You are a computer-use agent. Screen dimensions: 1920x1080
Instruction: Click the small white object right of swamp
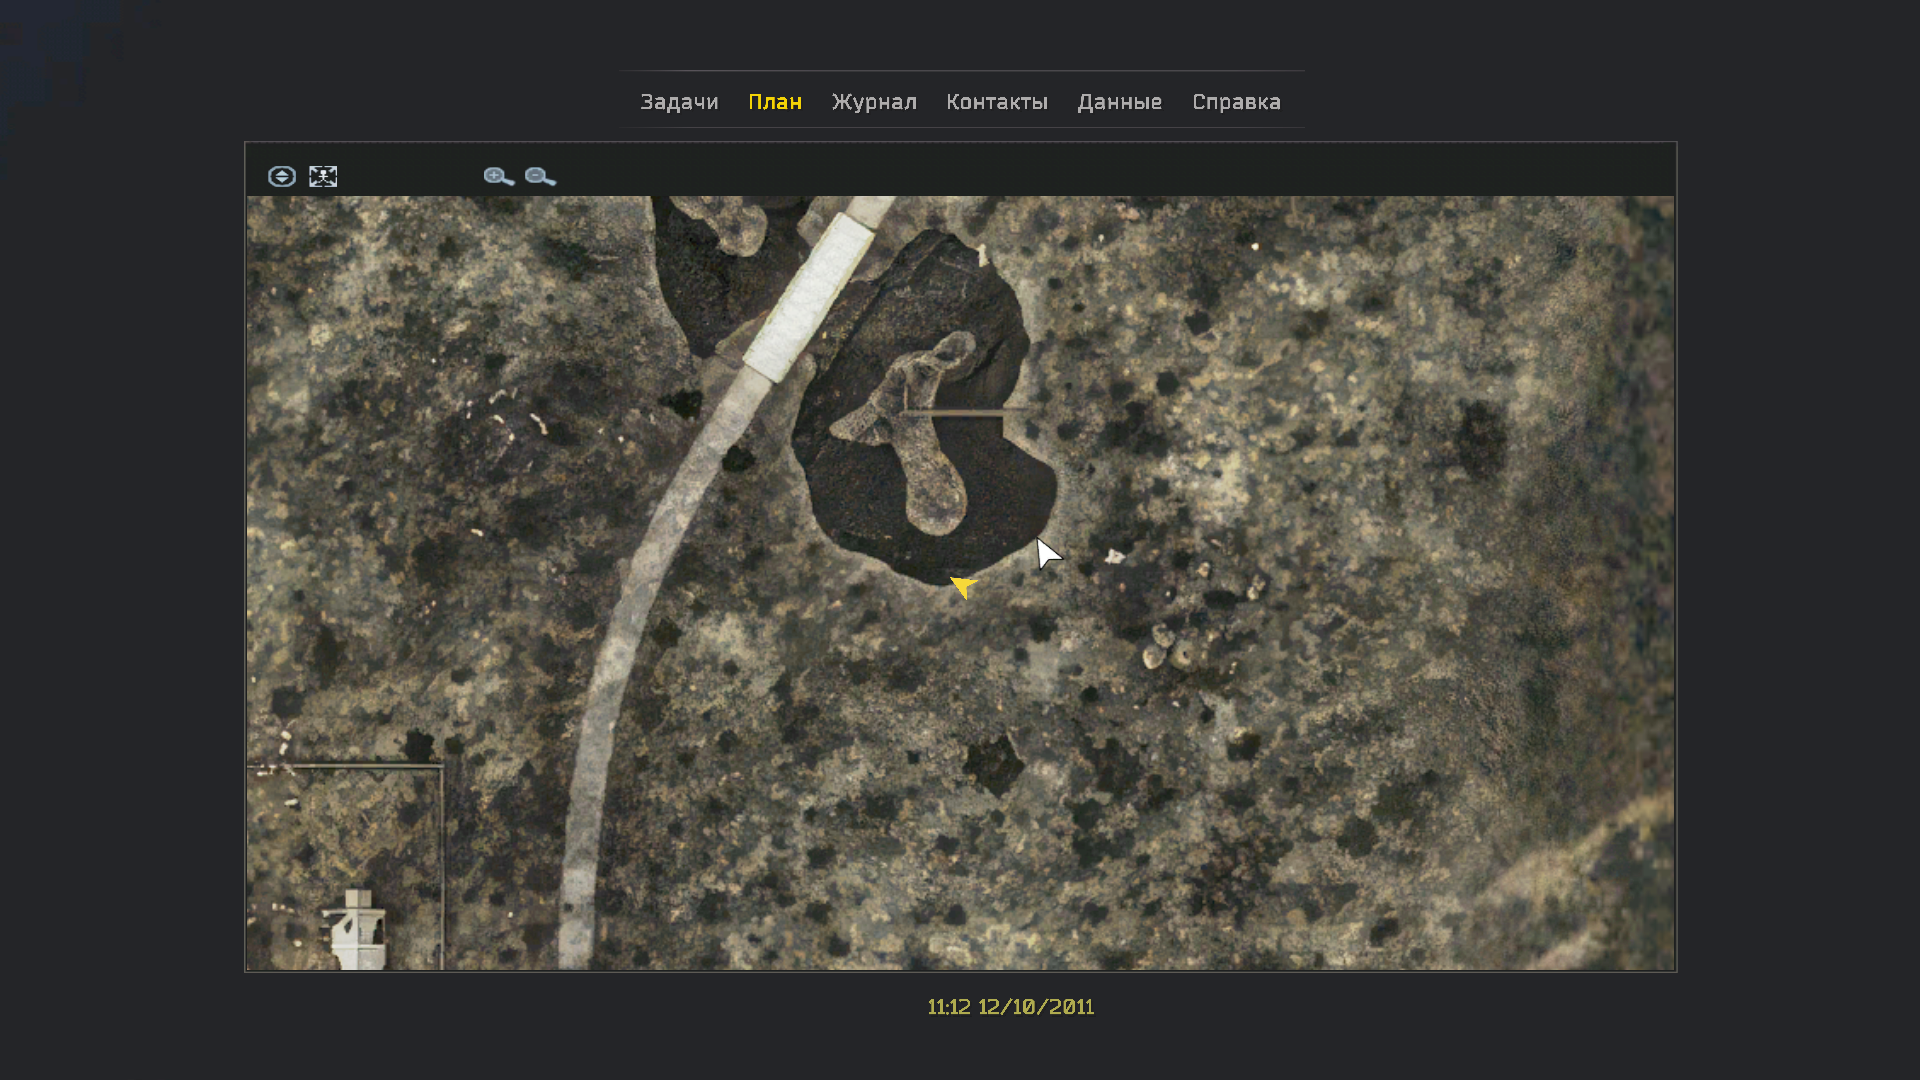[x=1114, y=556]
